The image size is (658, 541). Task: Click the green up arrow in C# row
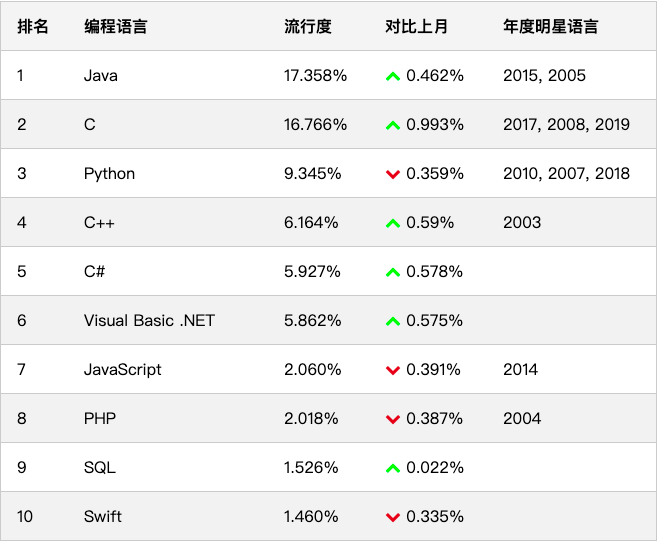click(x=393, y=272)
